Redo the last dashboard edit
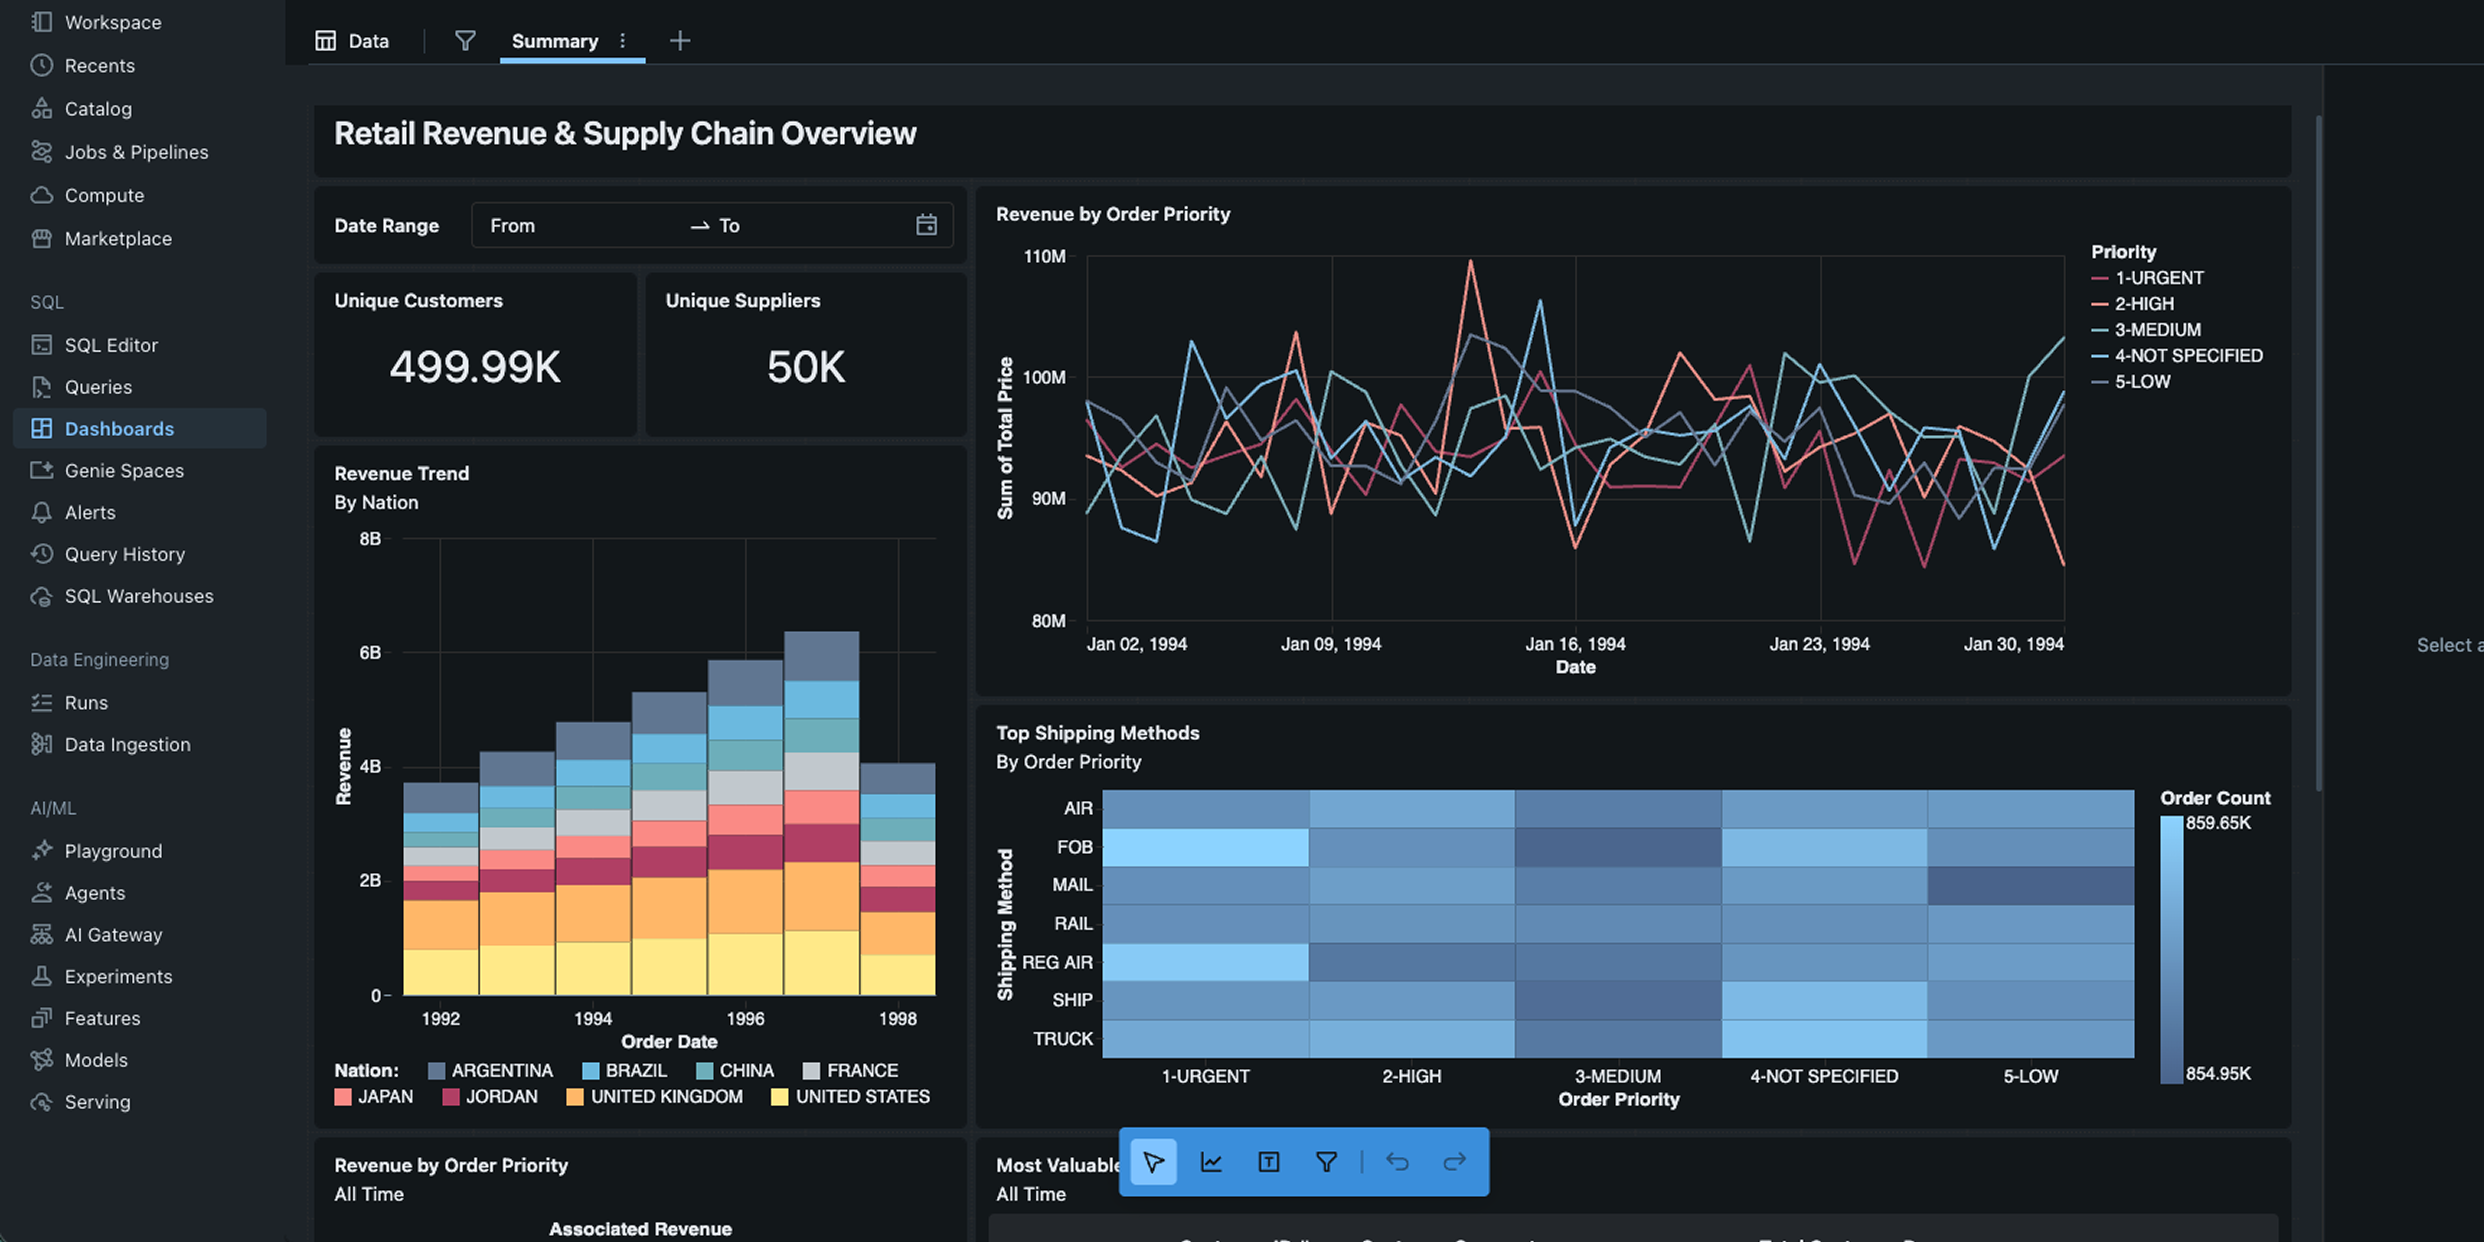 click(x=1455, y=1162)
